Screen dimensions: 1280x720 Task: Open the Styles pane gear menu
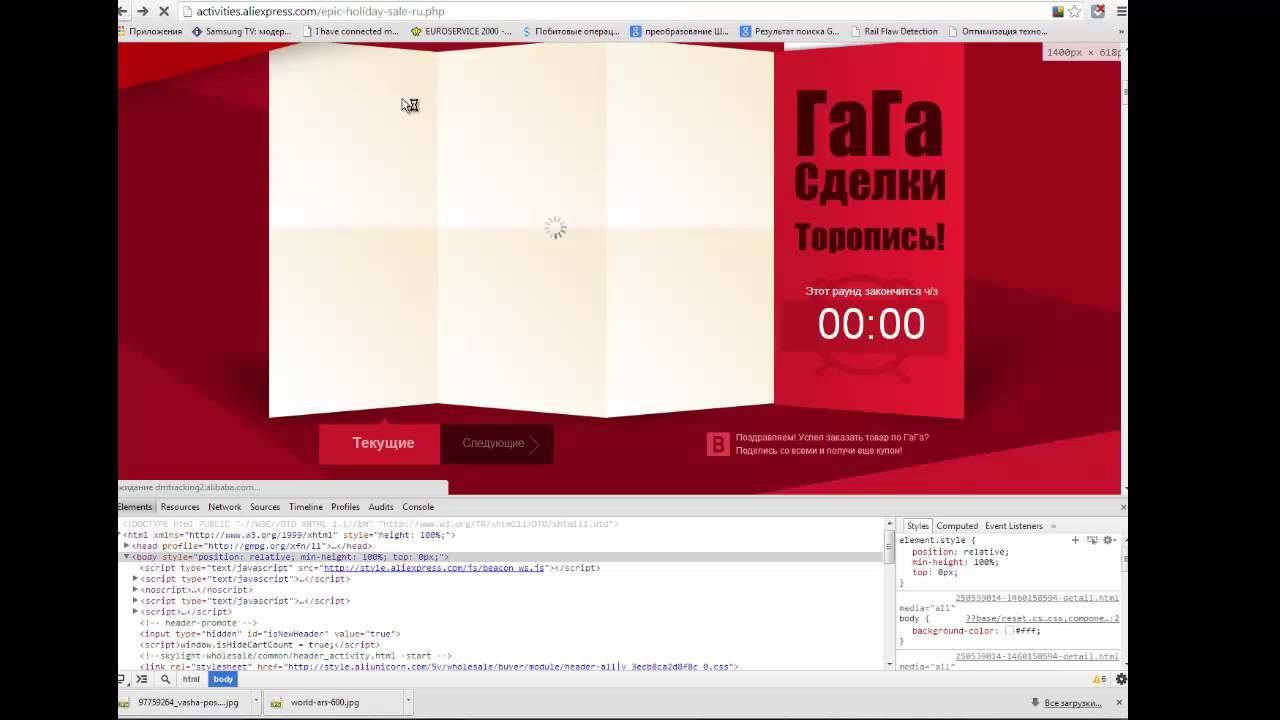pos(1109,540)
